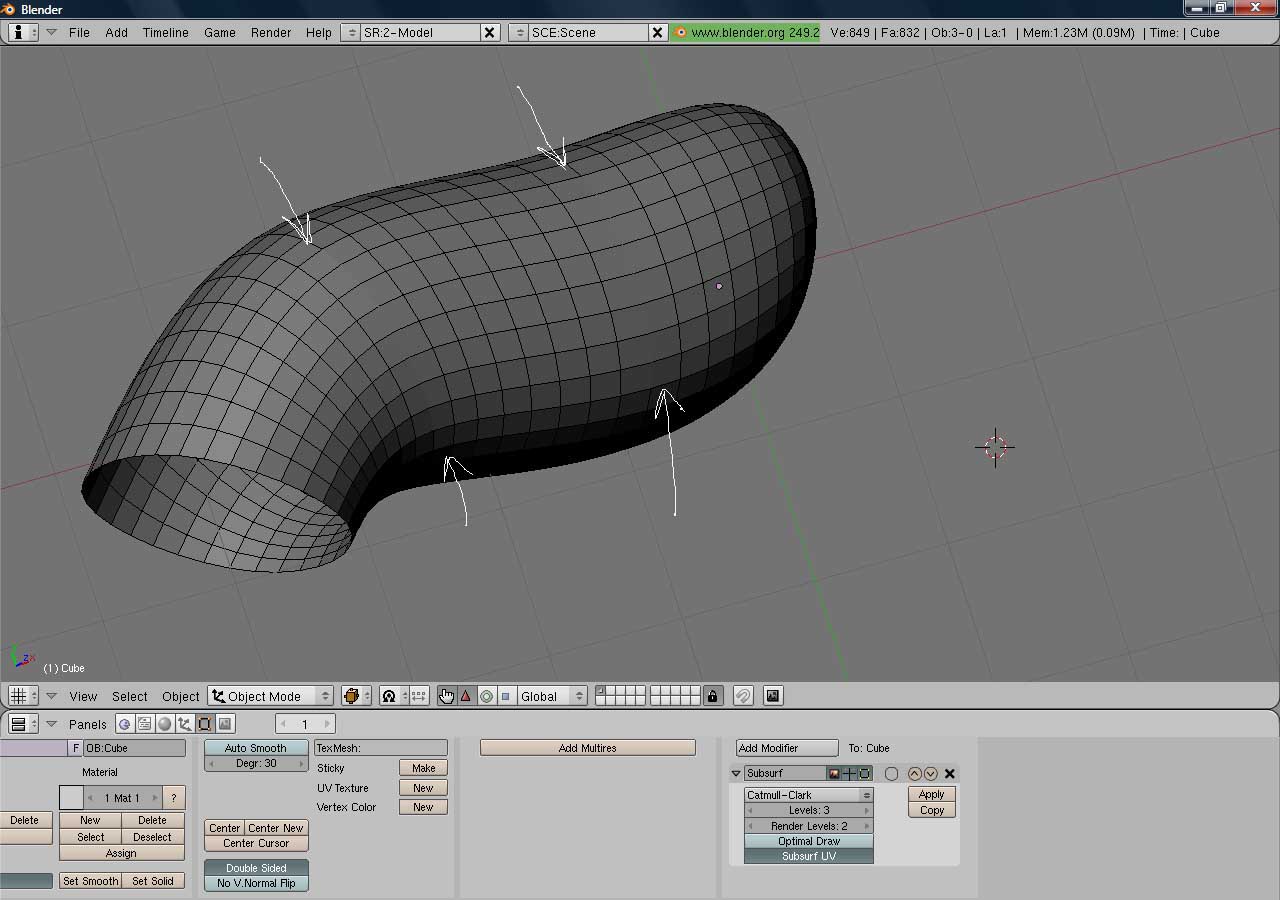The image size is (1280, 900).
Task: Open the Object Mode dropdown
Action: 270,696
